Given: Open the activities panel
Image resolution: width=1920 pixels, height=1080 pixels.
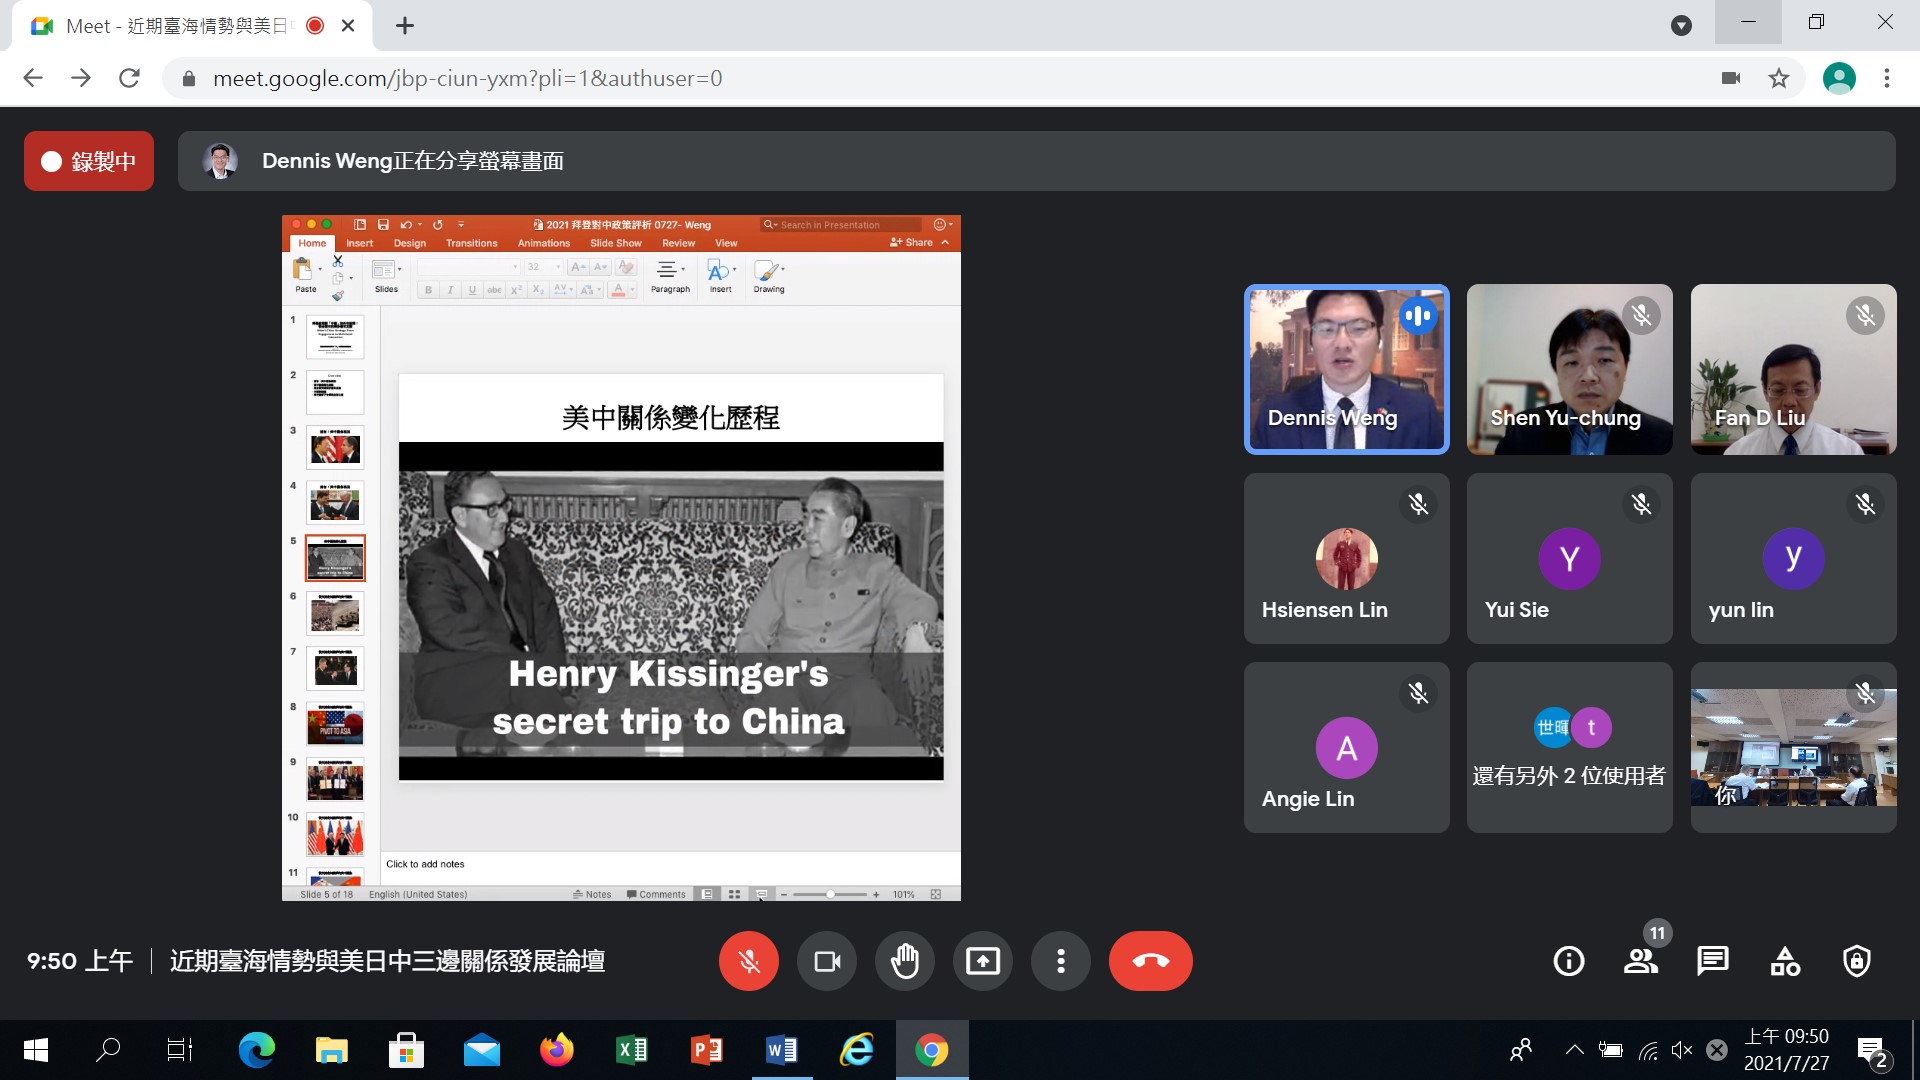Looking at the screenshot, I should click(1785, 961).
